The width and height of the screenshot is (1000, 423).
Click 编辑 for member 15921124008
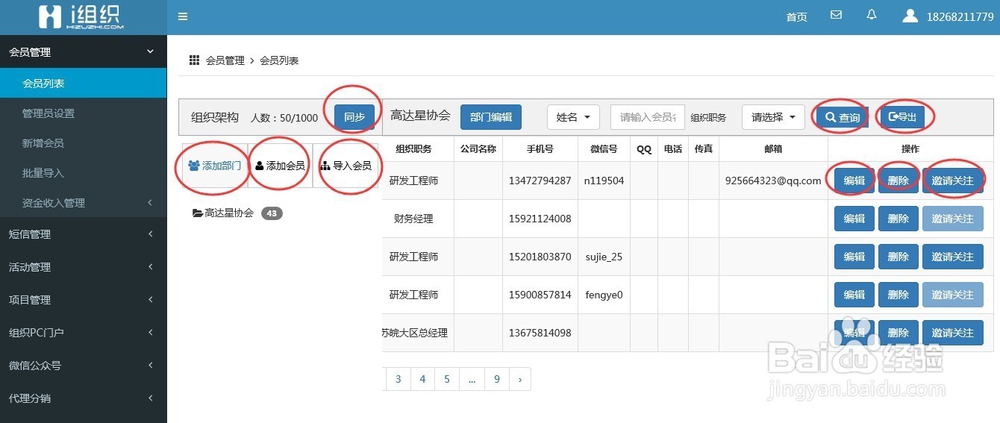(x=854, y=219)
